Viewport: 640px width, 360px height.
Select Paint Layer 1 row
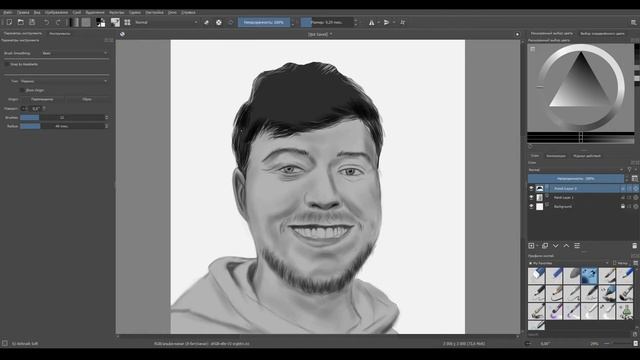(x=583, y=198)
